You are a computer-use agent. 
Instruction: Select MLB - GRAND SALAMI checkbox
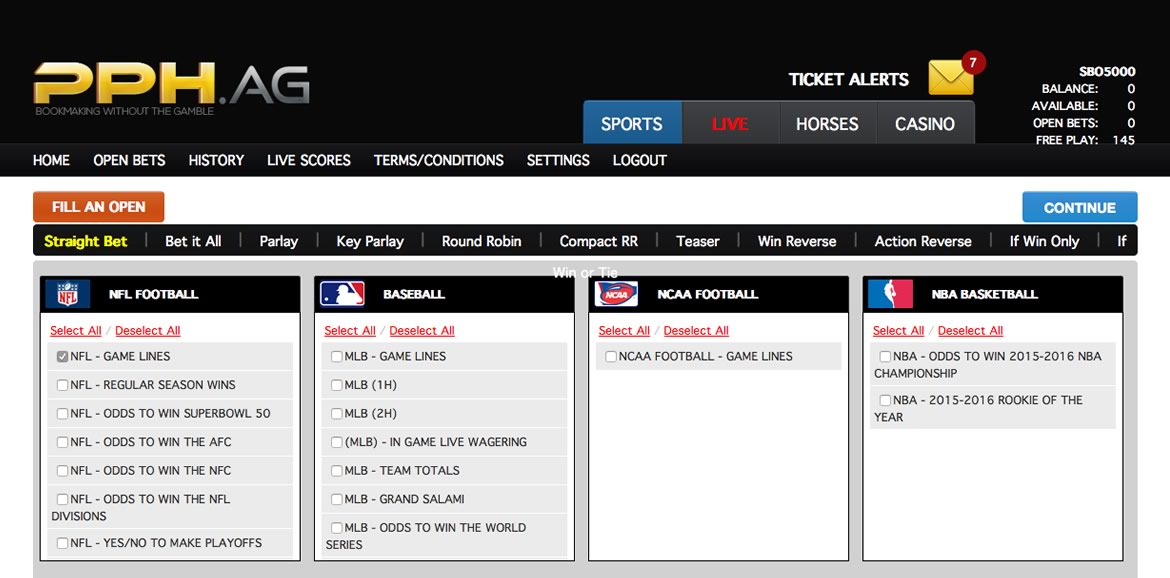pyautogui.click(x=337, y=499)
